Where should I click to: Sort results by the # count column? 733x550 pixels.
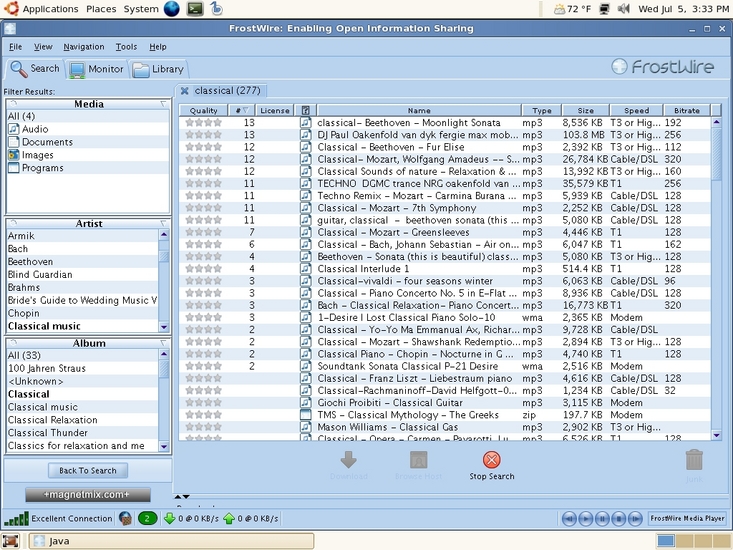click(242, 110)
